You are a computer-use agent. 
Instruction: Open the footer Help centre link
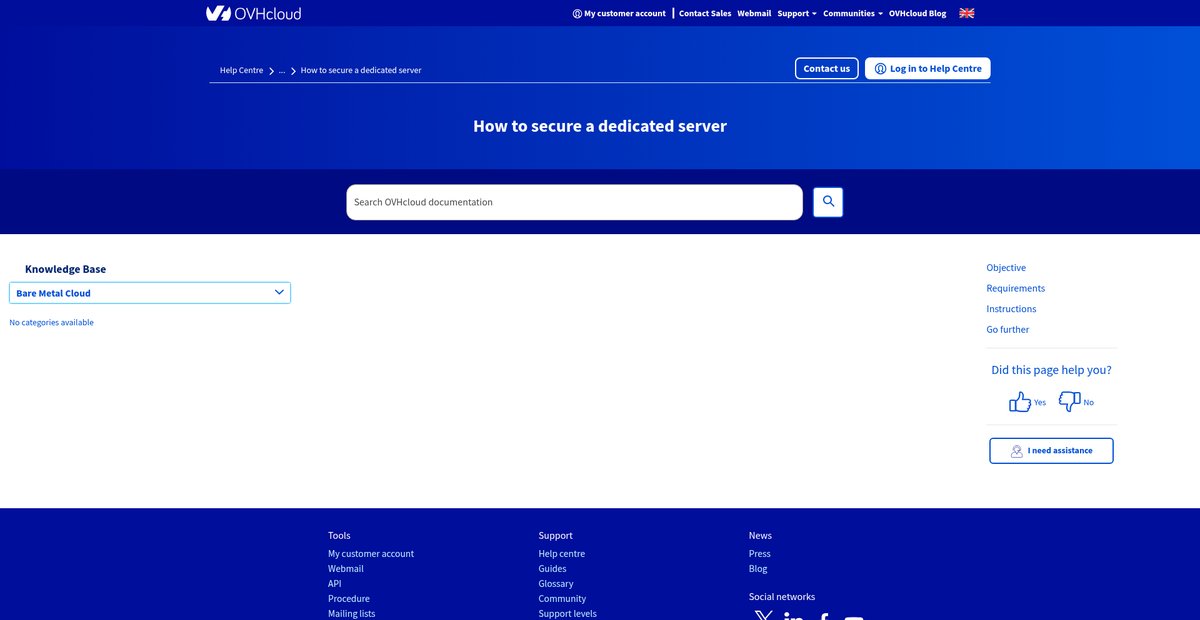pyautogui.click(x=562, y=554)
